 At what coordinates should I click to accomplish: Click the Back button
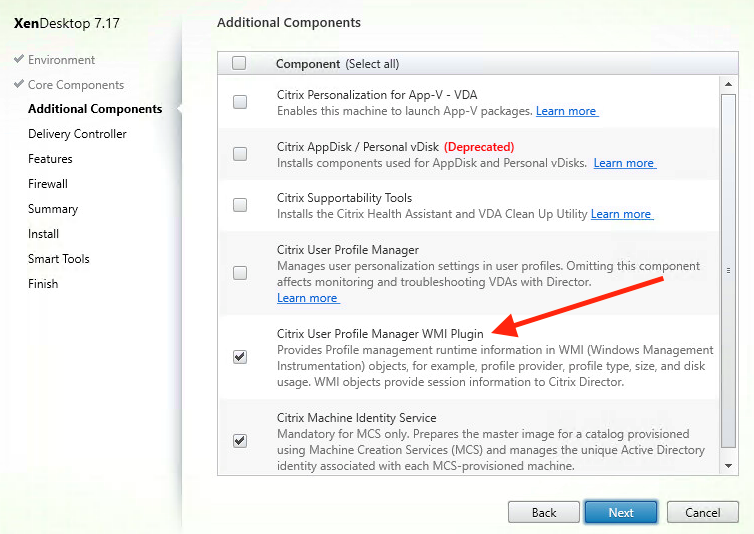544,512
